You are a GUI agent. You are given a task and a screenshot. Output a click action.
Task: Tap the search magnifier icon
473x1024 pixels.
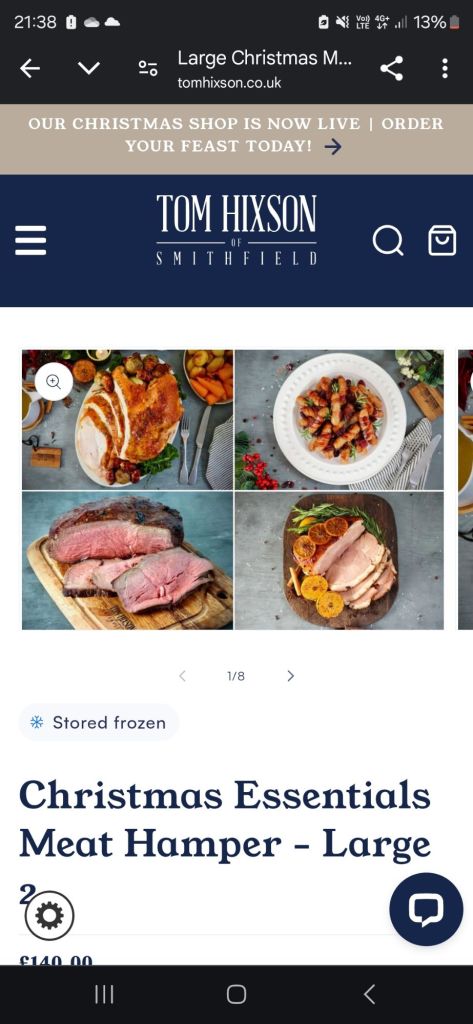388,240
